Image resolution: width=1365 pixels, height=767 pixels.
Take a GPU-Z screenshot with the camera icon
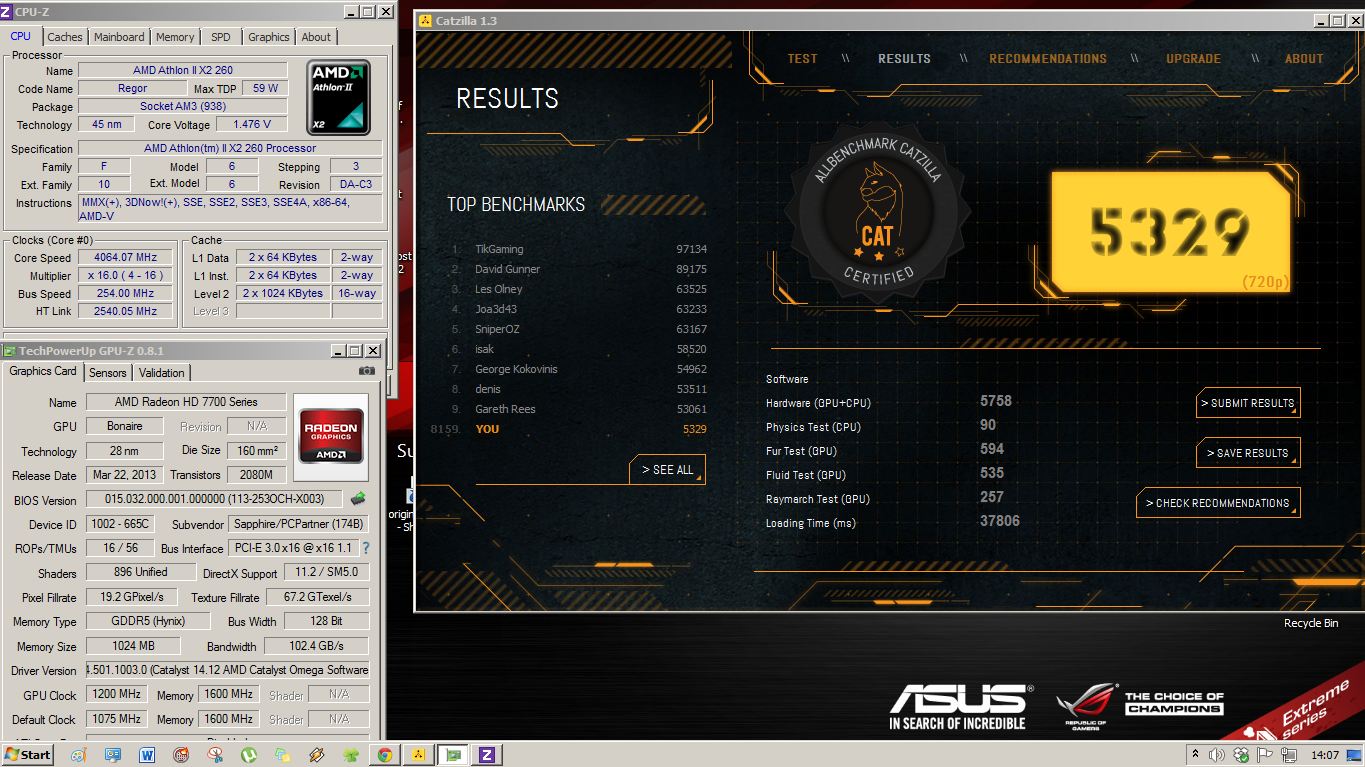tap(367, 370)
